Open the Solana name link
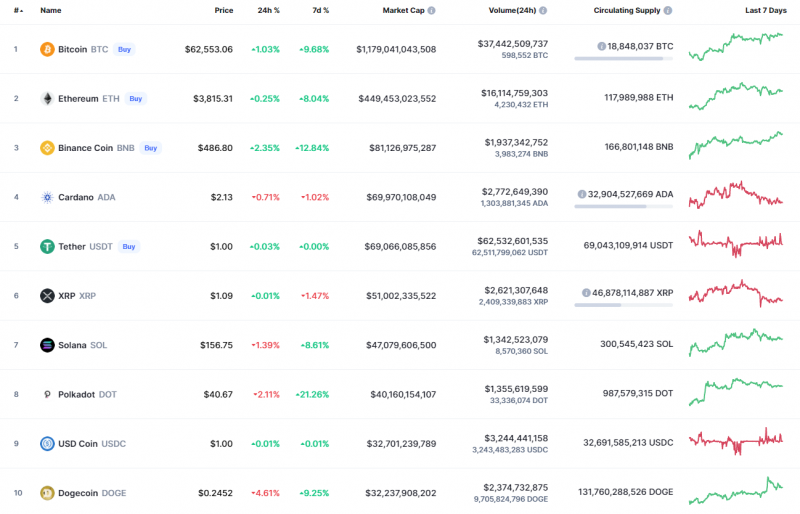 [x=72, y=345]
